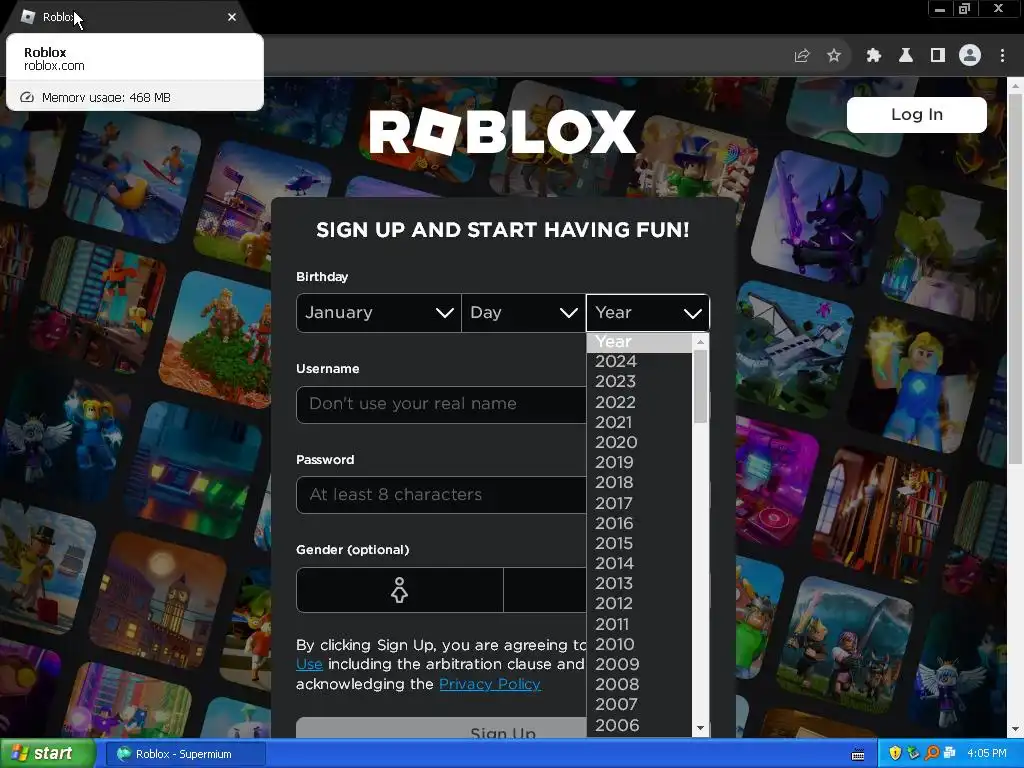1024x768 pixels.
Task: Focus the Password input field
Action: [x=441, y=495]
